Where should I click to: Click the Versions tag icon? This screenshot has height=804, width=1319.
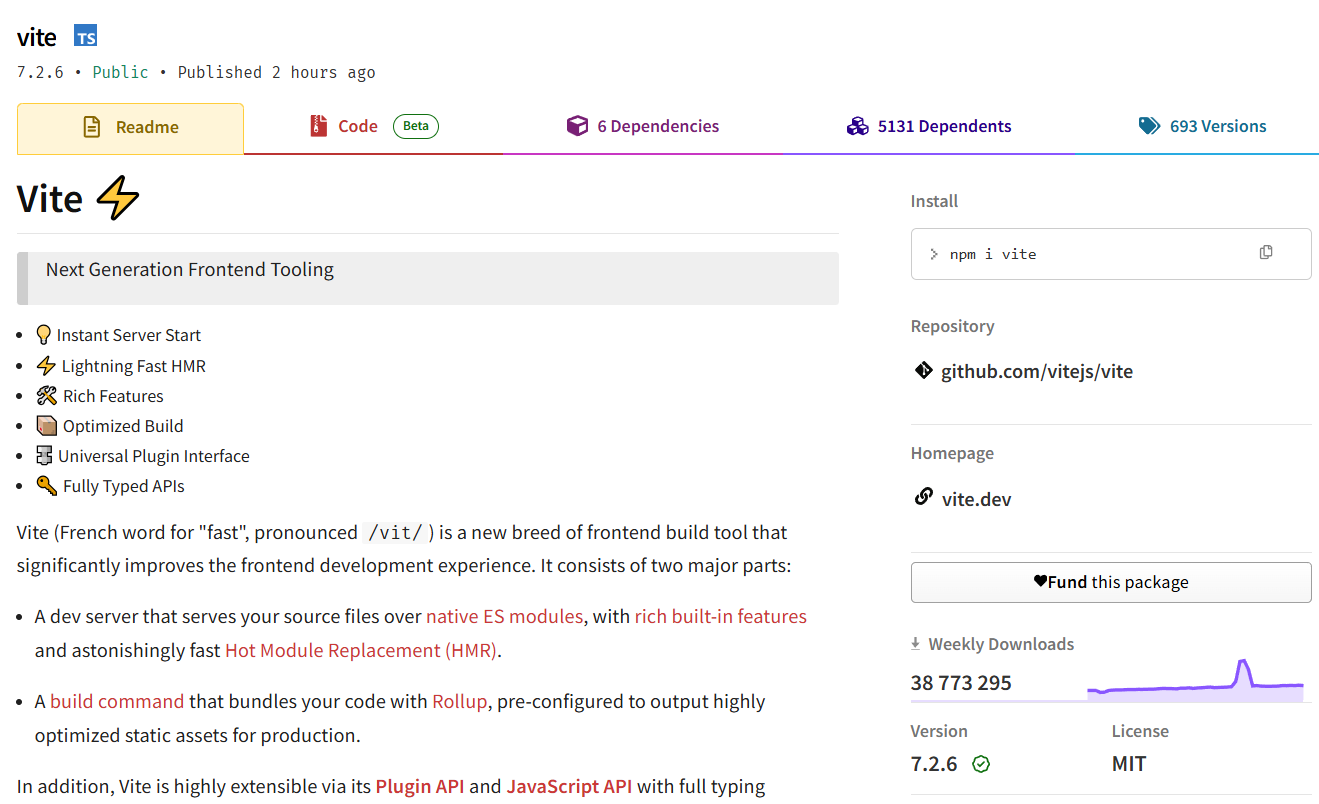(1149, 126)
